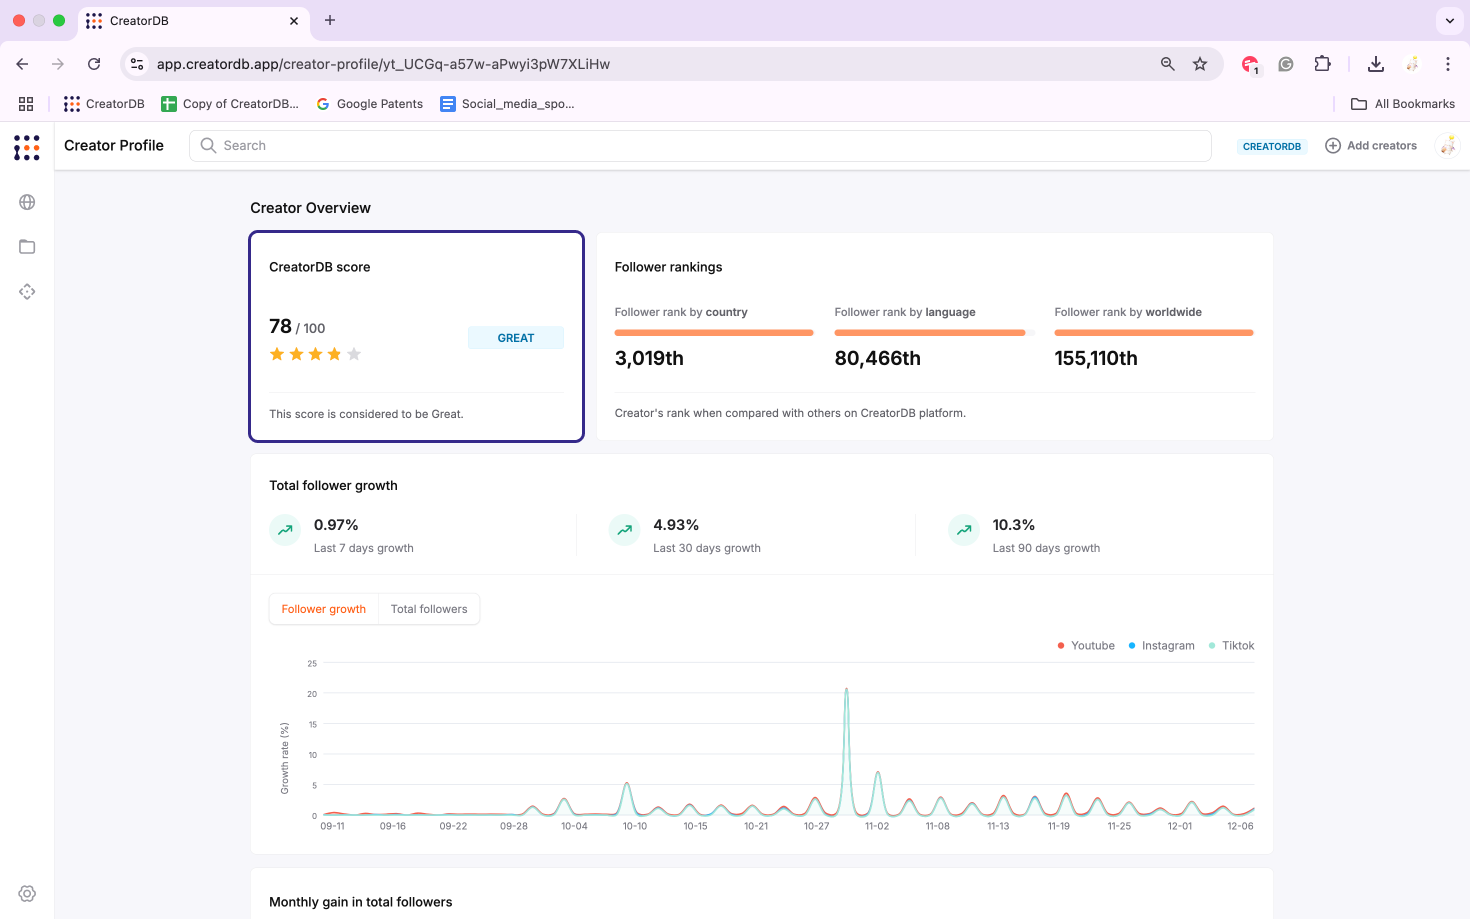Open the Extensions puzzle icon

click(1322, 64)
